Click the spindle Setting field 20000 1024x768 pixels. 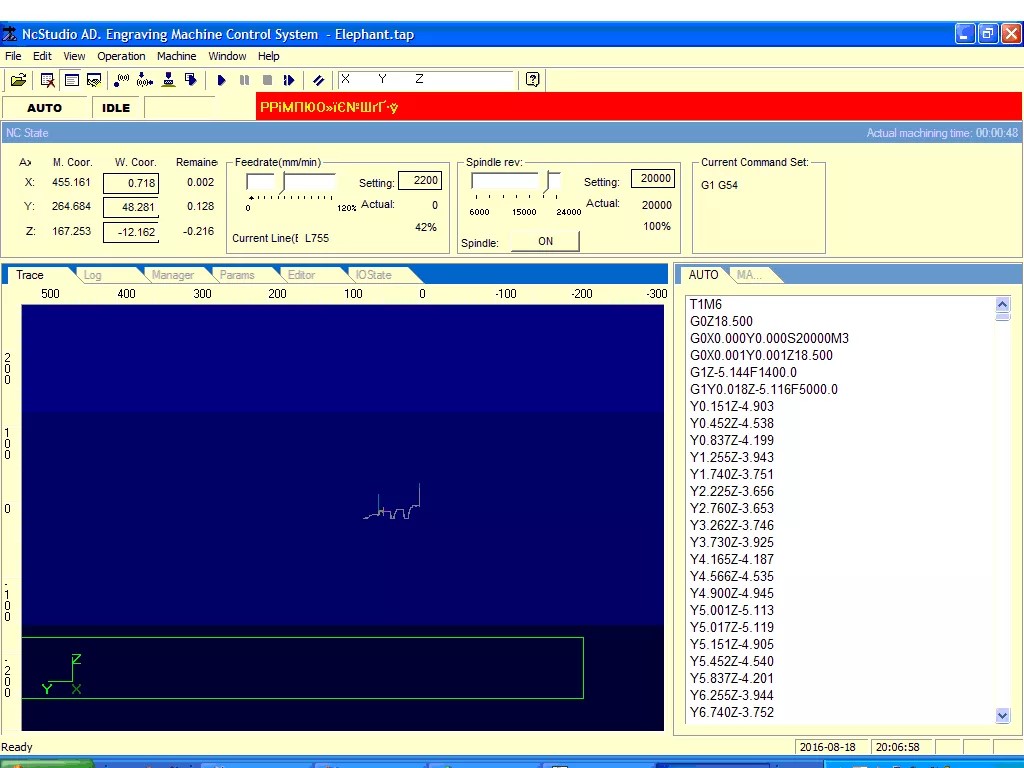[x=652, y=179]
